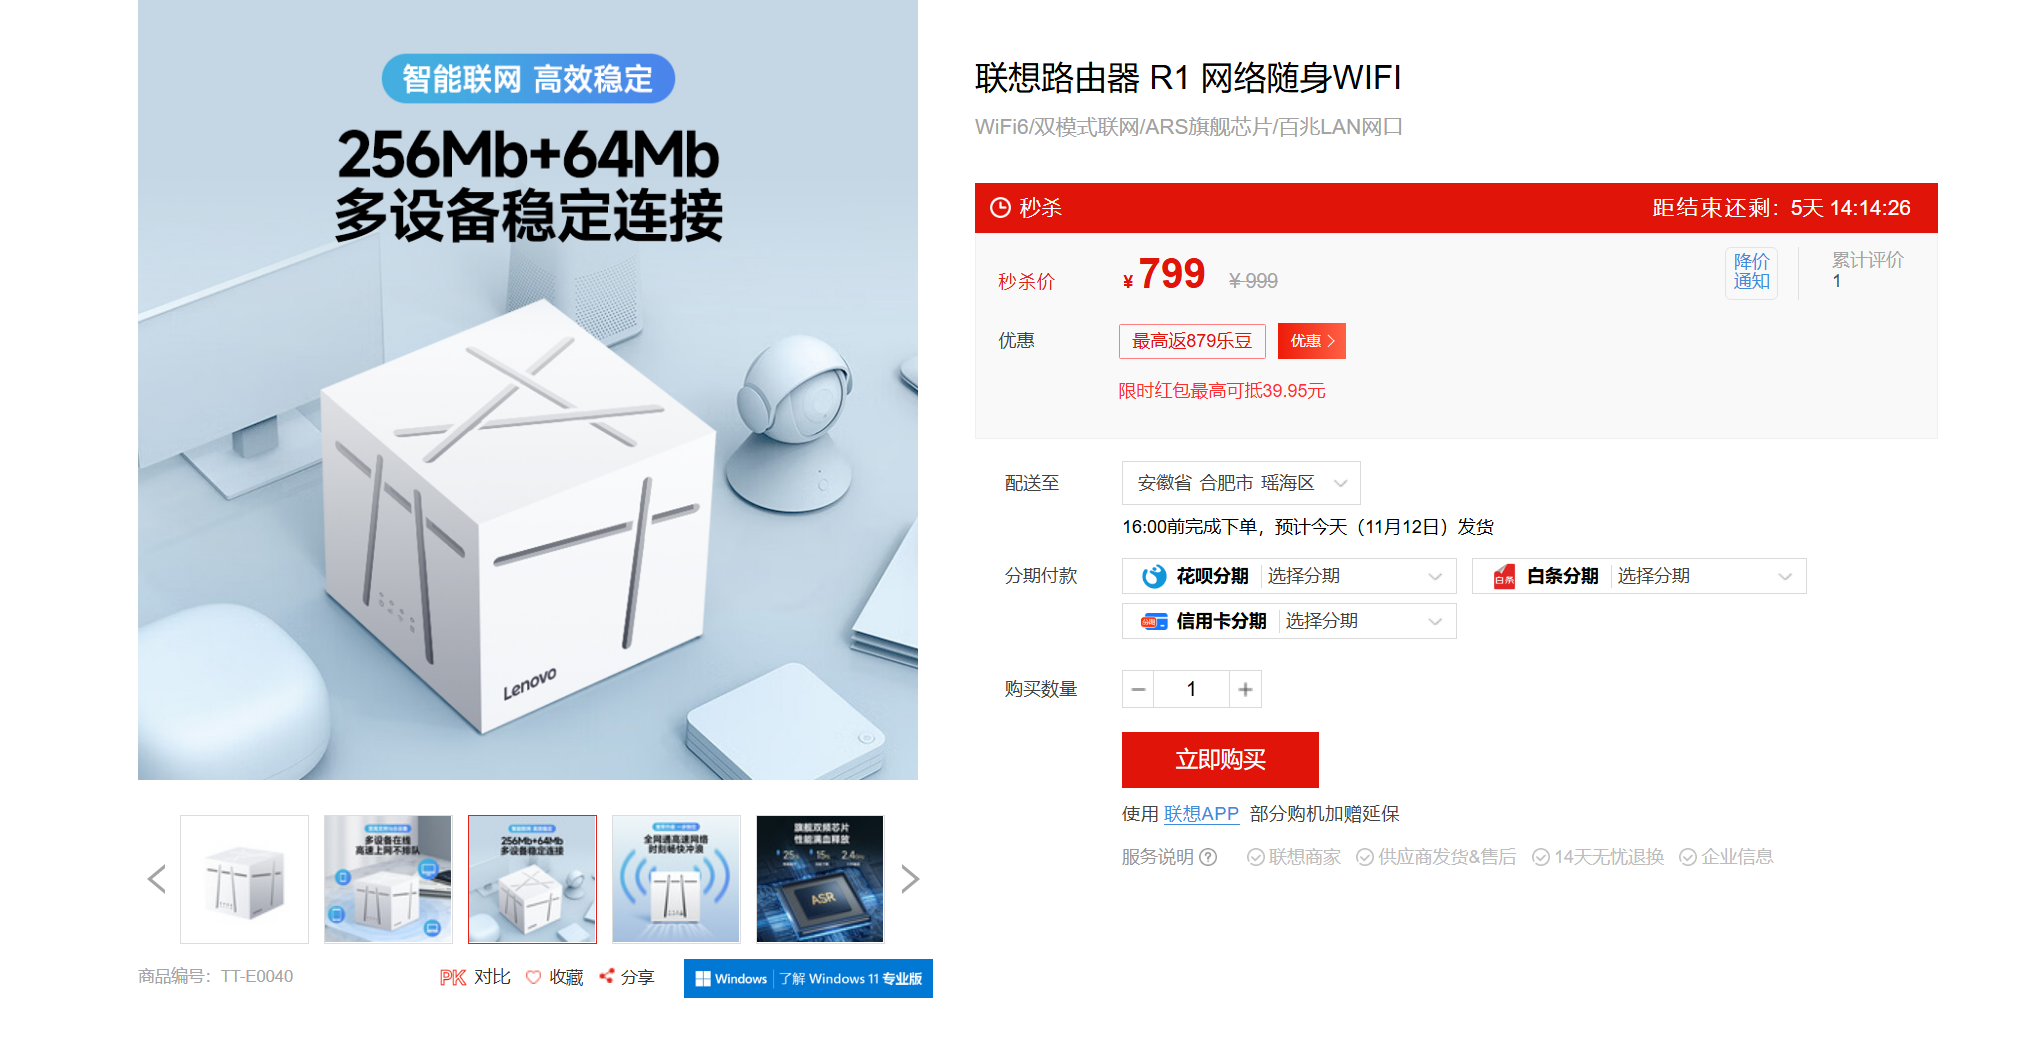
Task: Click the PK compare icon
Action: pyautogui.click(x=453, y=977)
